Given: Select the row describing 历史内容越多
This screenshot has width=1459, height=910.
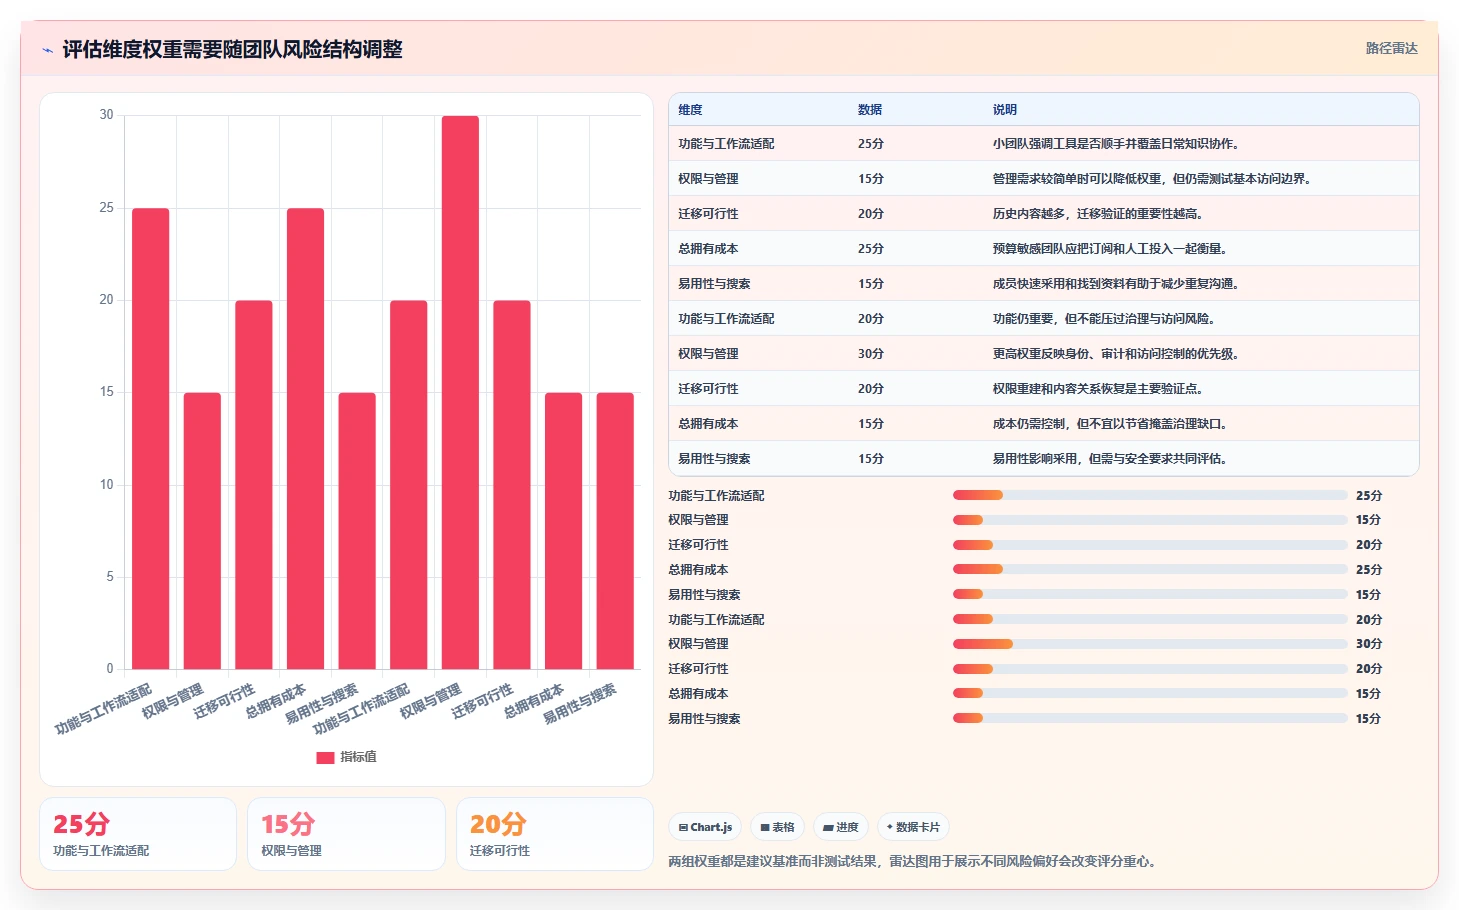Looking at the screenshot, I should point(1044,214).
